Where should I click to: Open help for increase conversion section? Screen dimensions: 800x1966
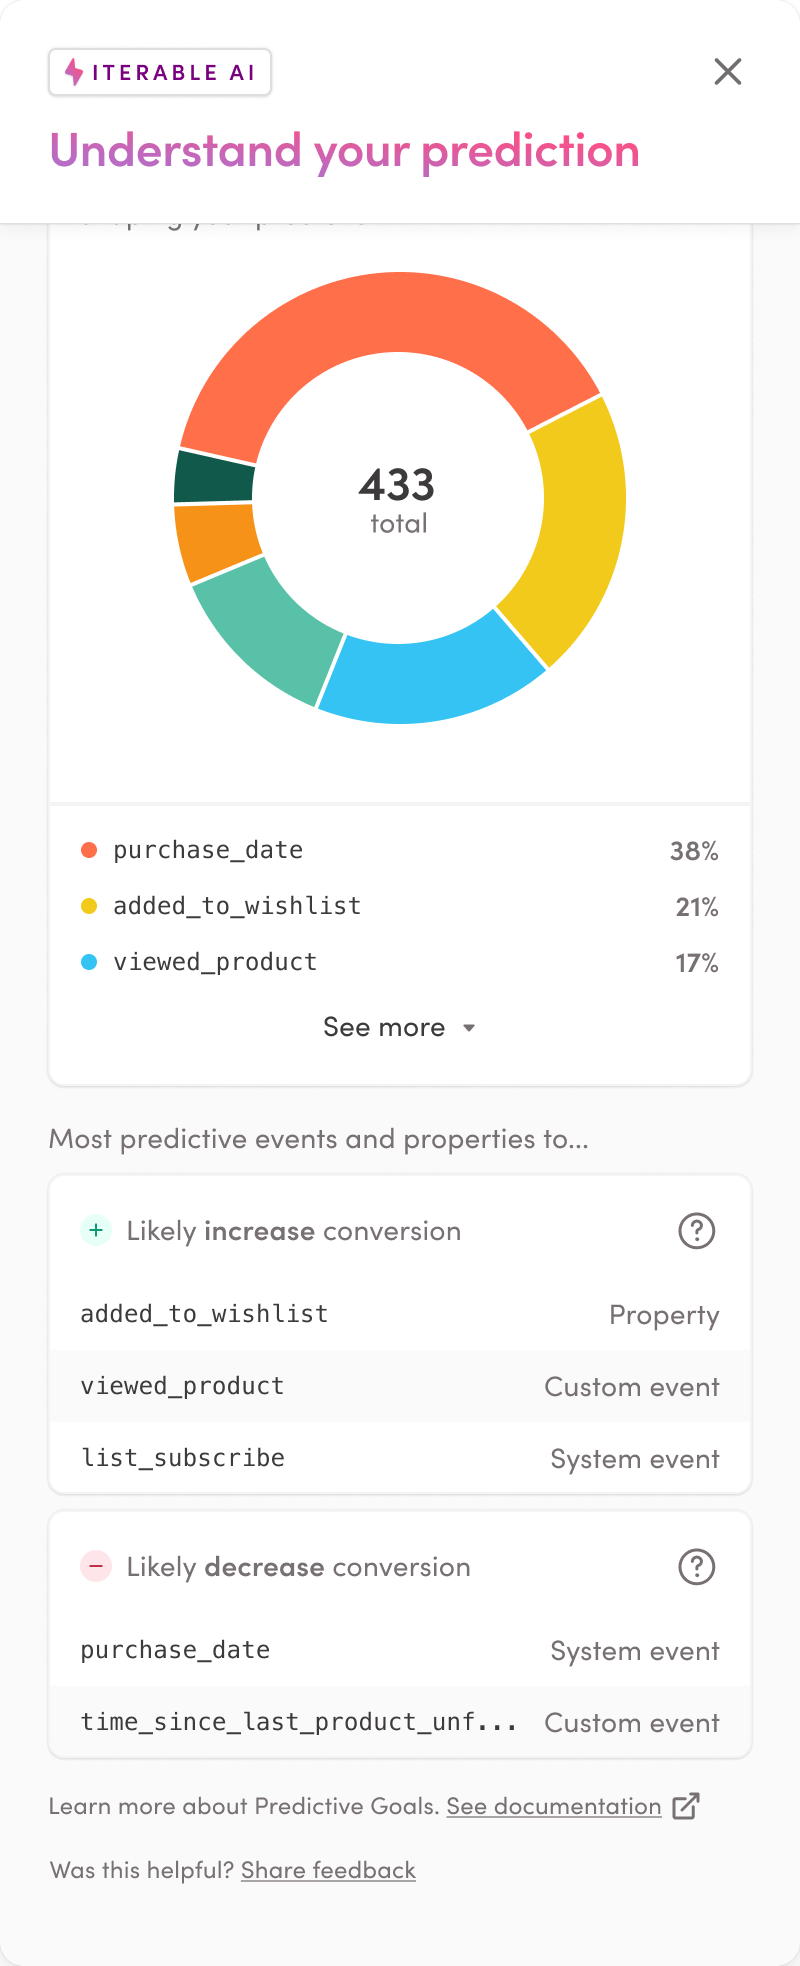pyautogui.click(x=696, y=1231)
